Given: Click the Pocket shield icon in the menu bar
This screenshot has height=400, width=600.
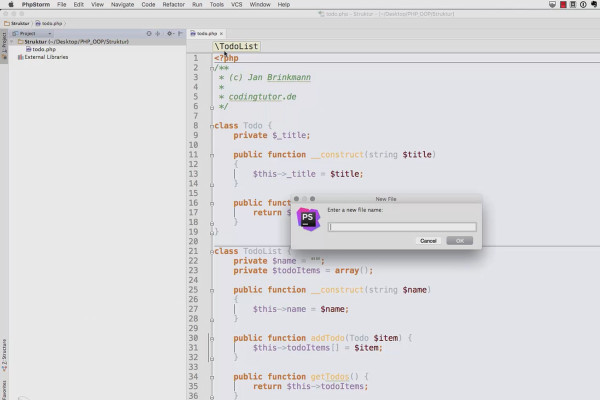Looking at the screenshot, I should [552, 5].
